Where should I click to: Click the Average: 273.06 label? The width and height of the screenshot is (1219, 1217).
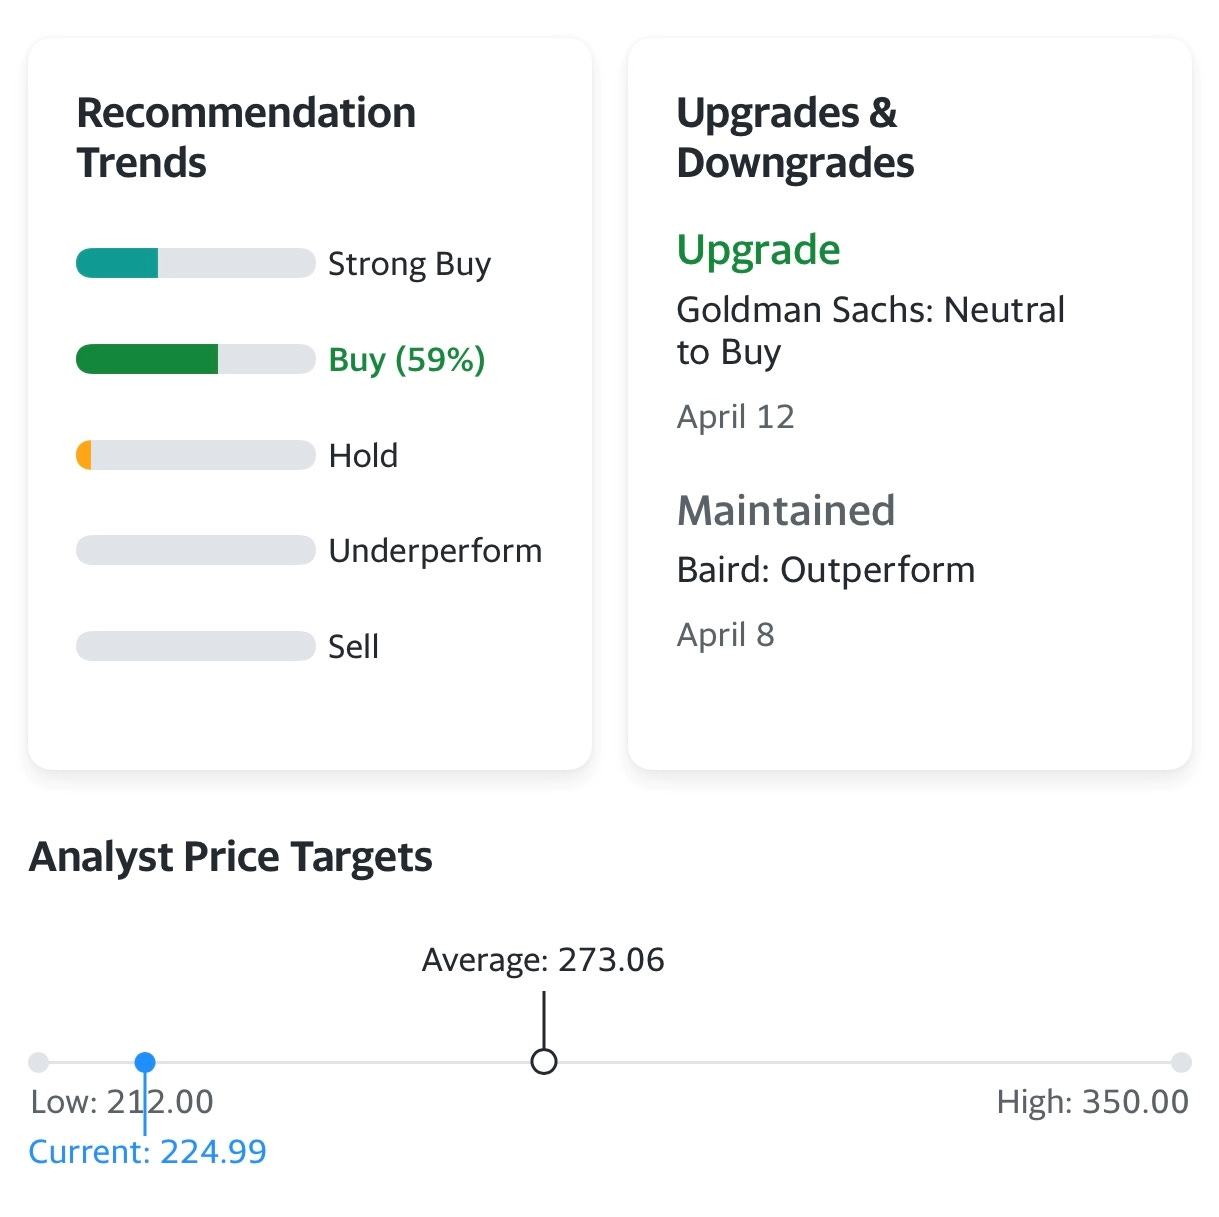pos(543,960)
